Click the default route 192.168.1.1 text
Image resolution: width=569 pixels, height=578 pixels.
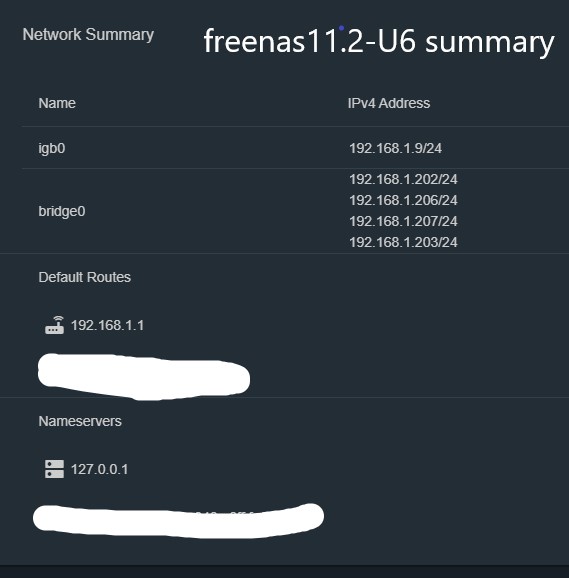point(107,325)
